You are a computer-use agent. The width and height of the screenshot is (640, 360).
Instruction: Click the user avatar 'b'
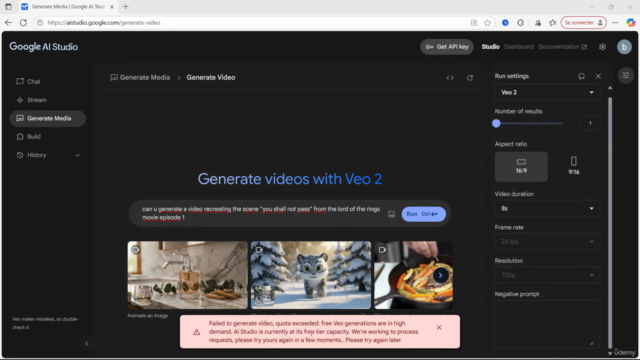click(x=624, y=47)
